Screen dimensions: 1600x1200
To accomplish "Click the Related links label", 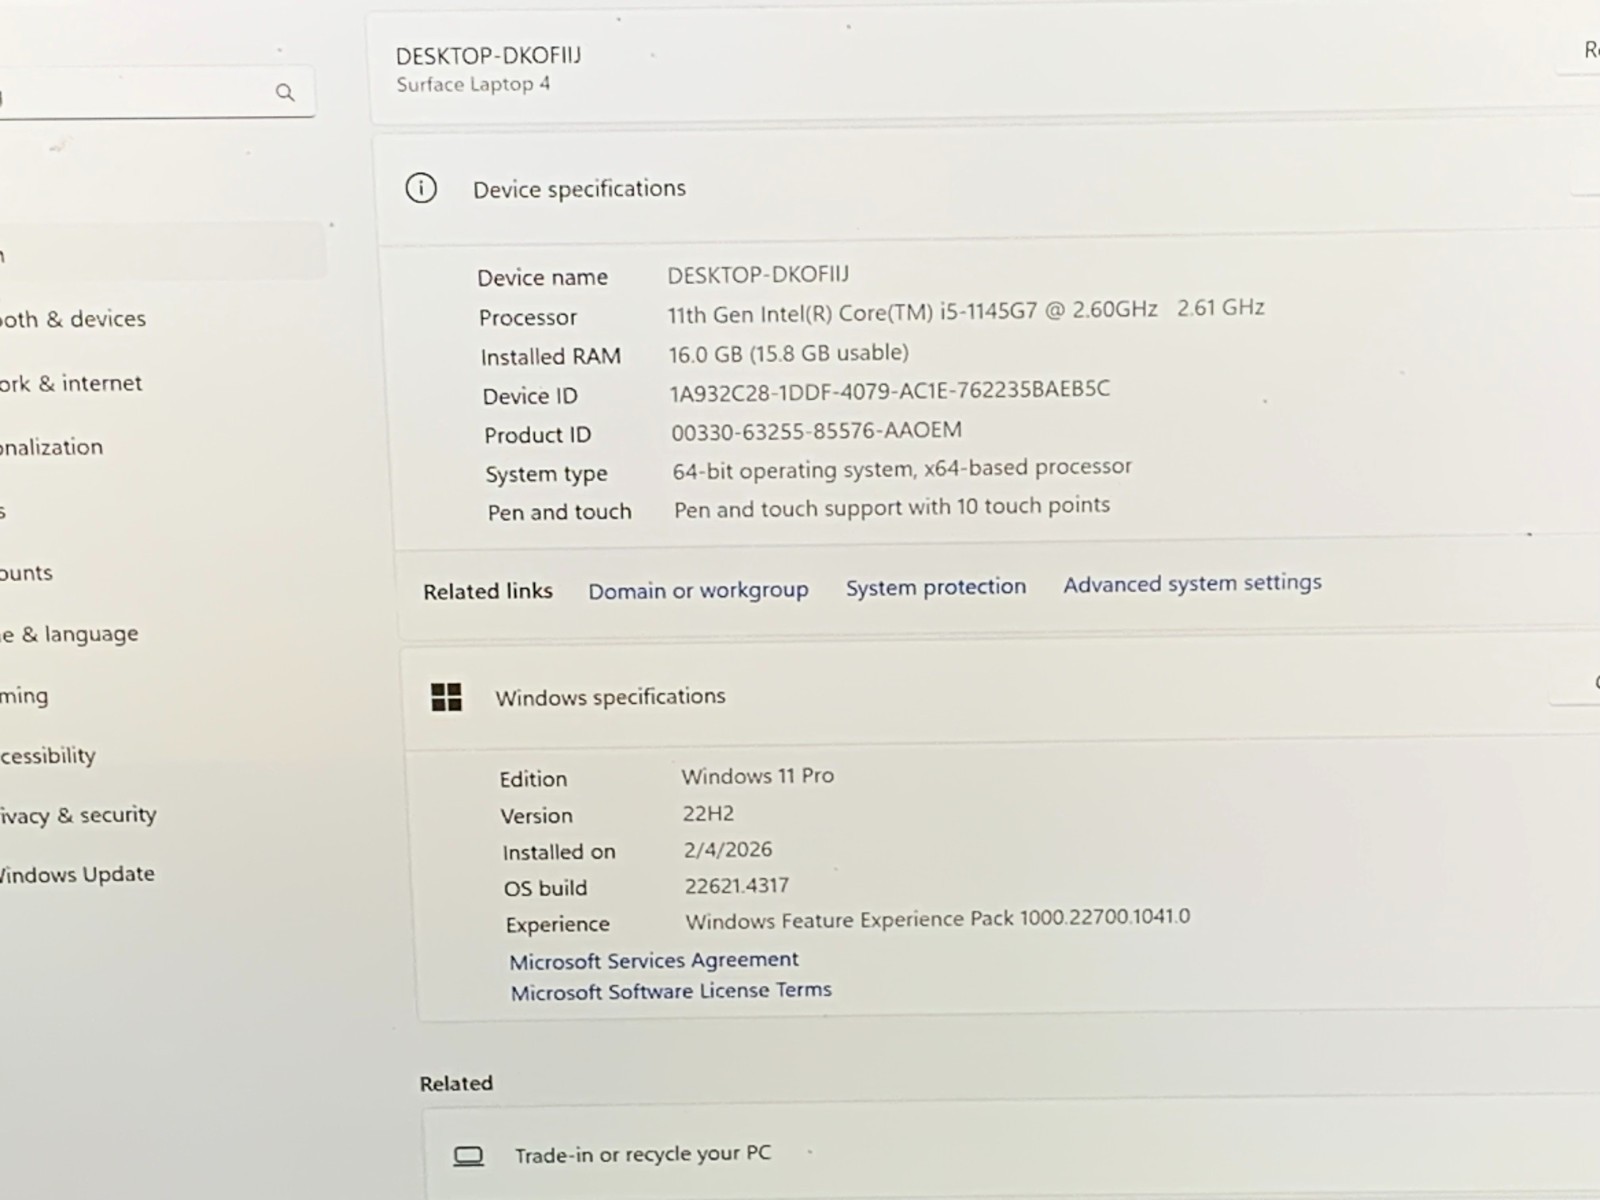I will pos(488,592).
